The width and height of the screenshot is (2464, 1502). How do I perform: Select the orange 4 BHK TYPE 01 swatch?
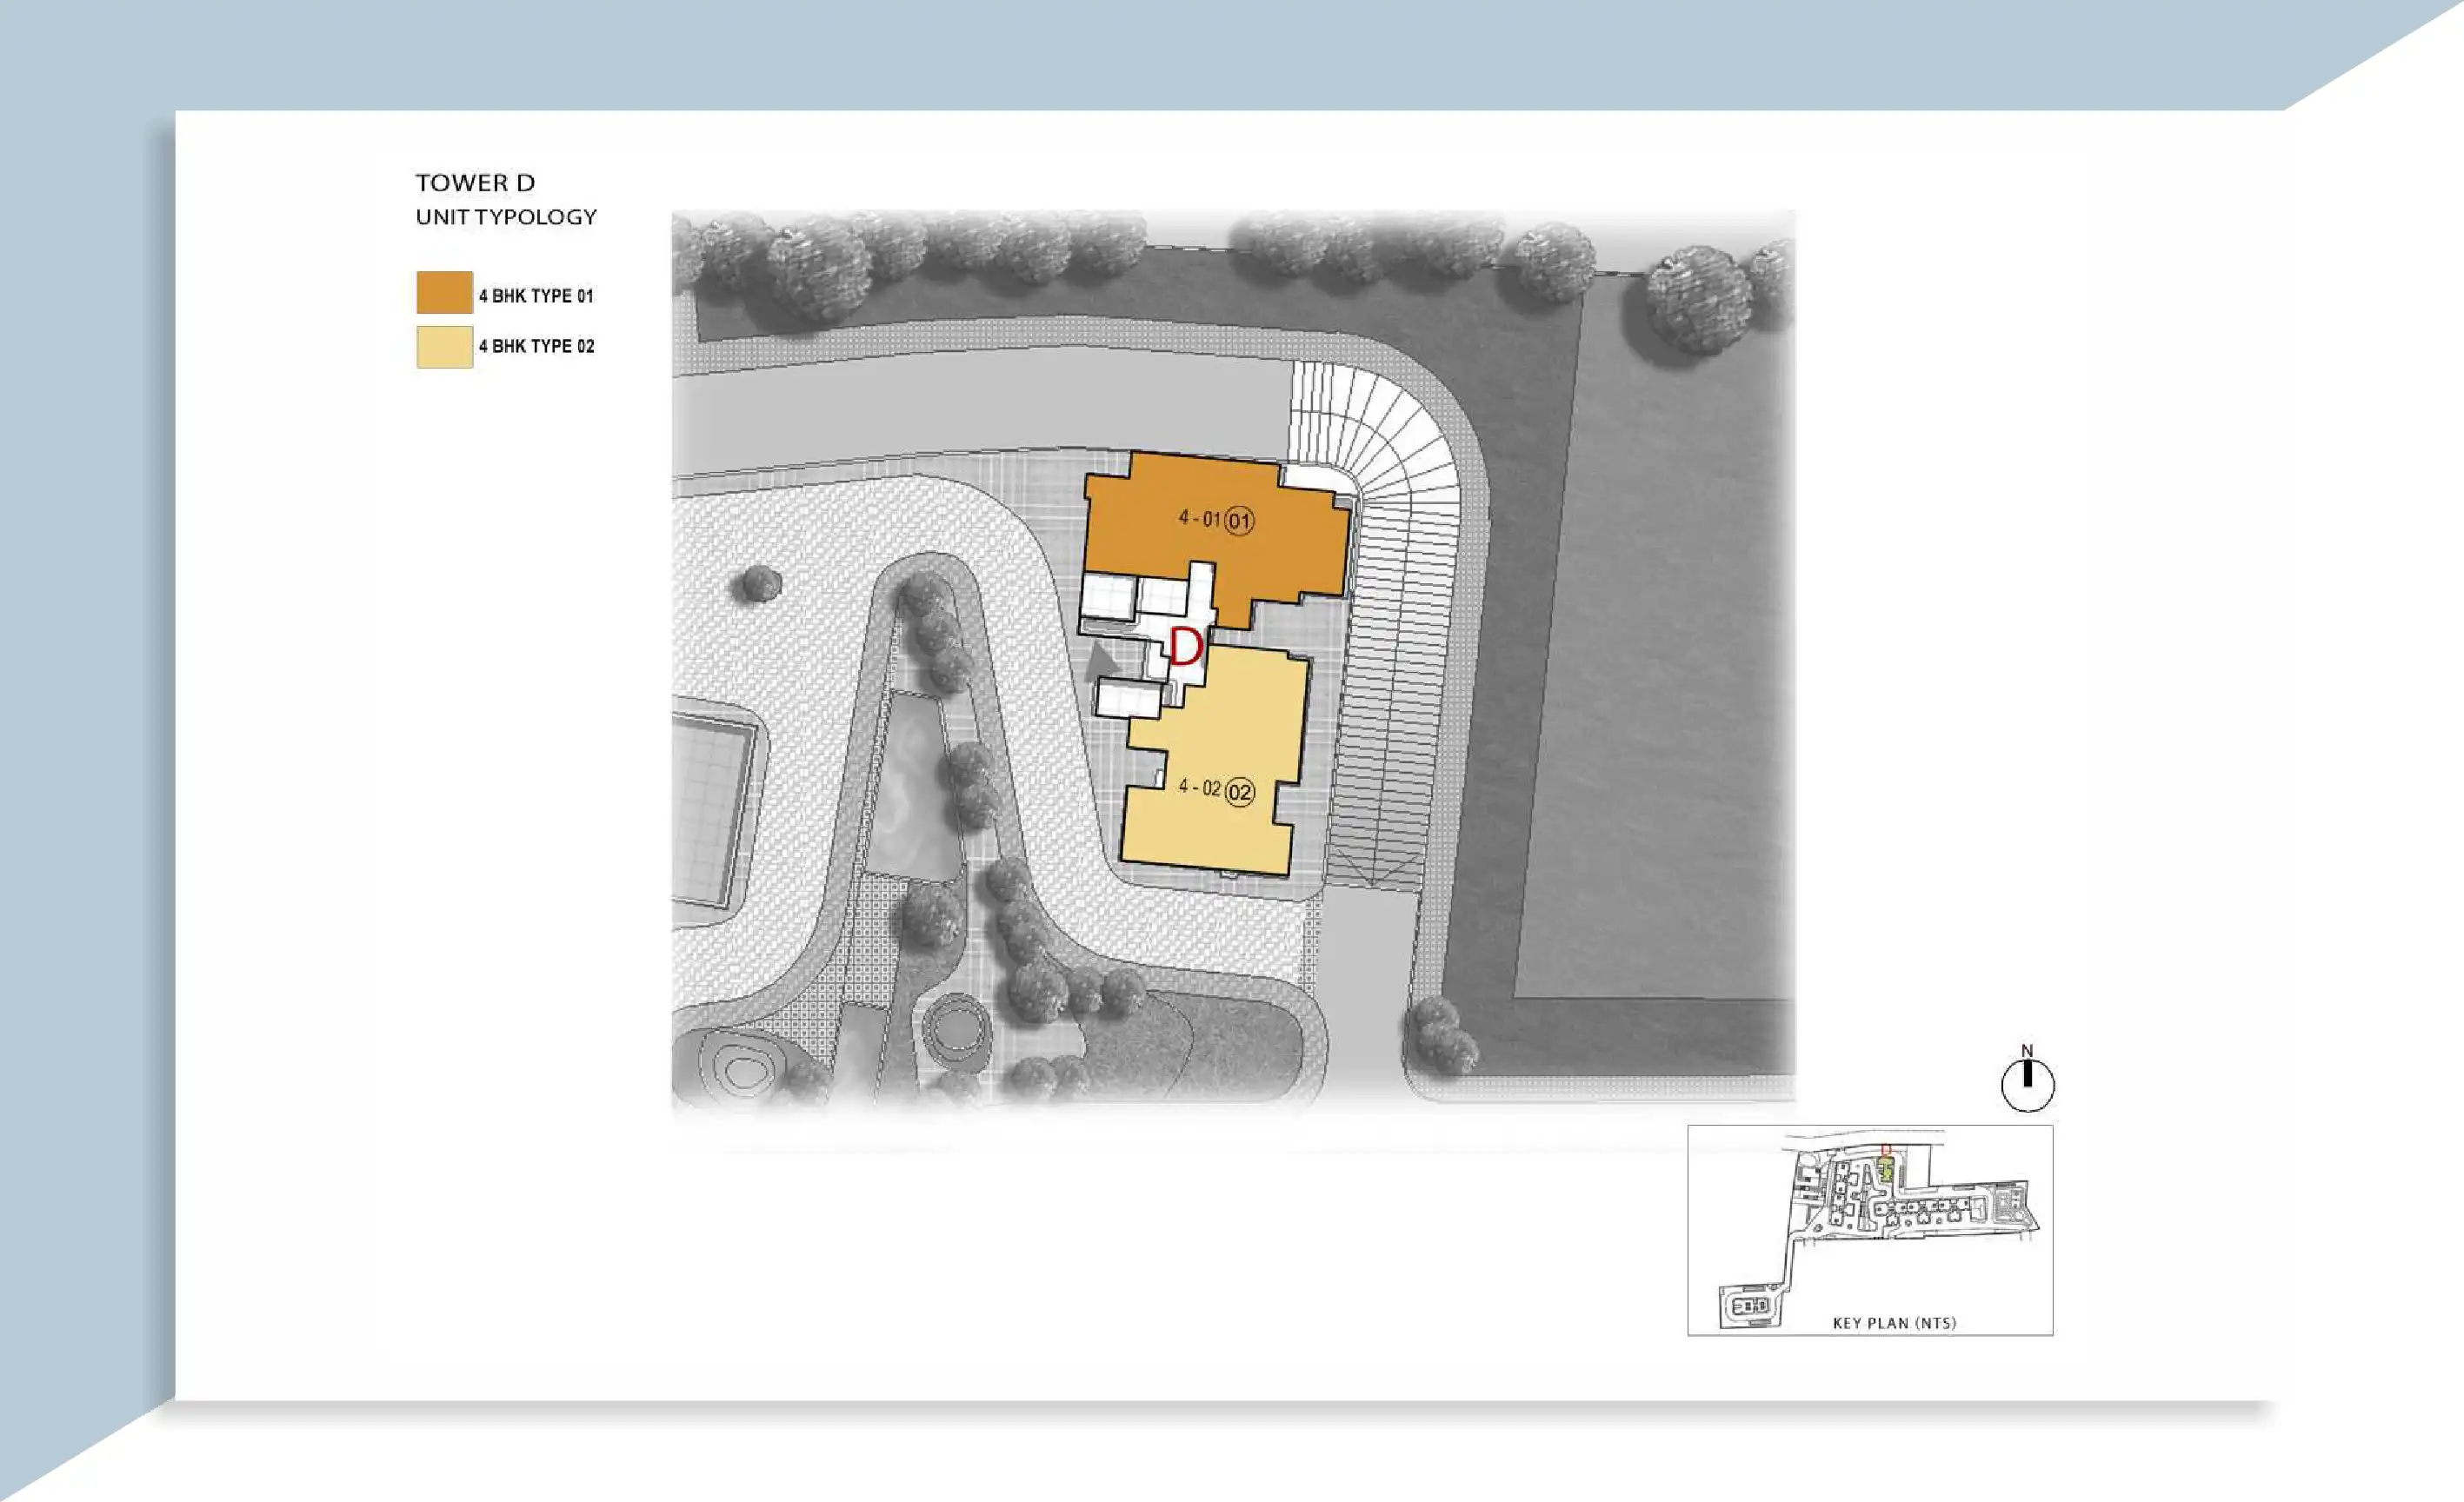click(444, 293)
